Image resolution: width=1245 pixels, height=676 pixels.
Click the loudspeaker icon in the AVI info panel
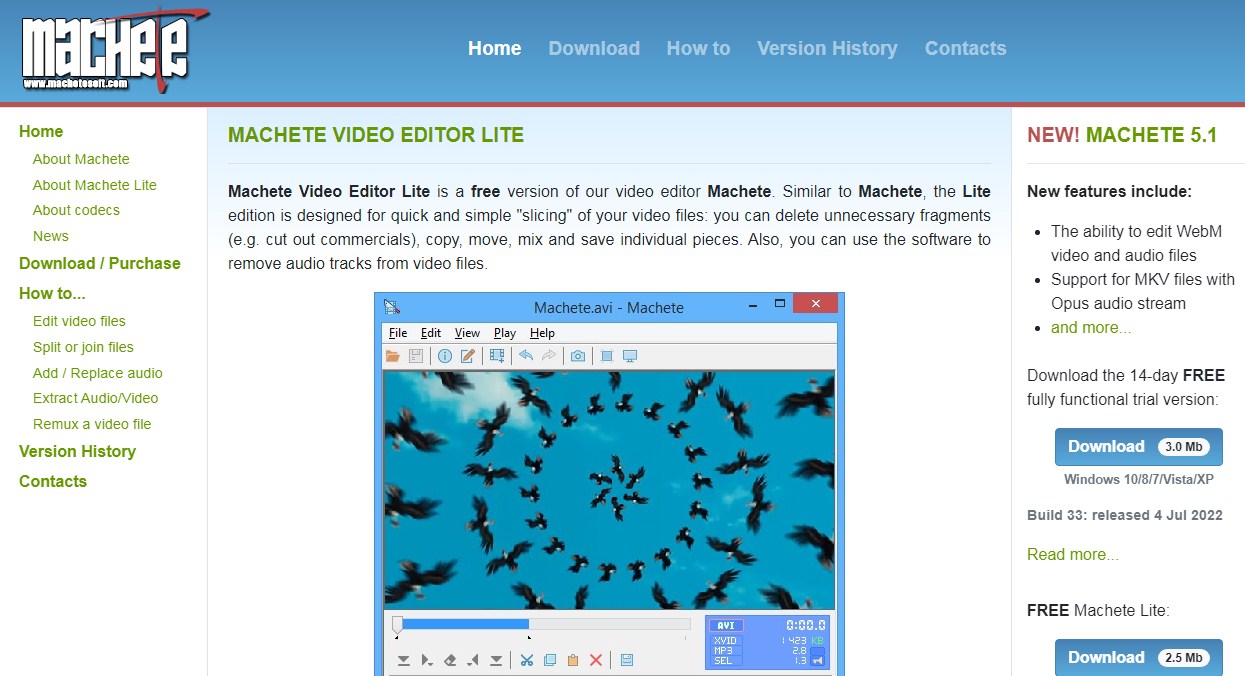pyautogui.click(x=817, y=660)
